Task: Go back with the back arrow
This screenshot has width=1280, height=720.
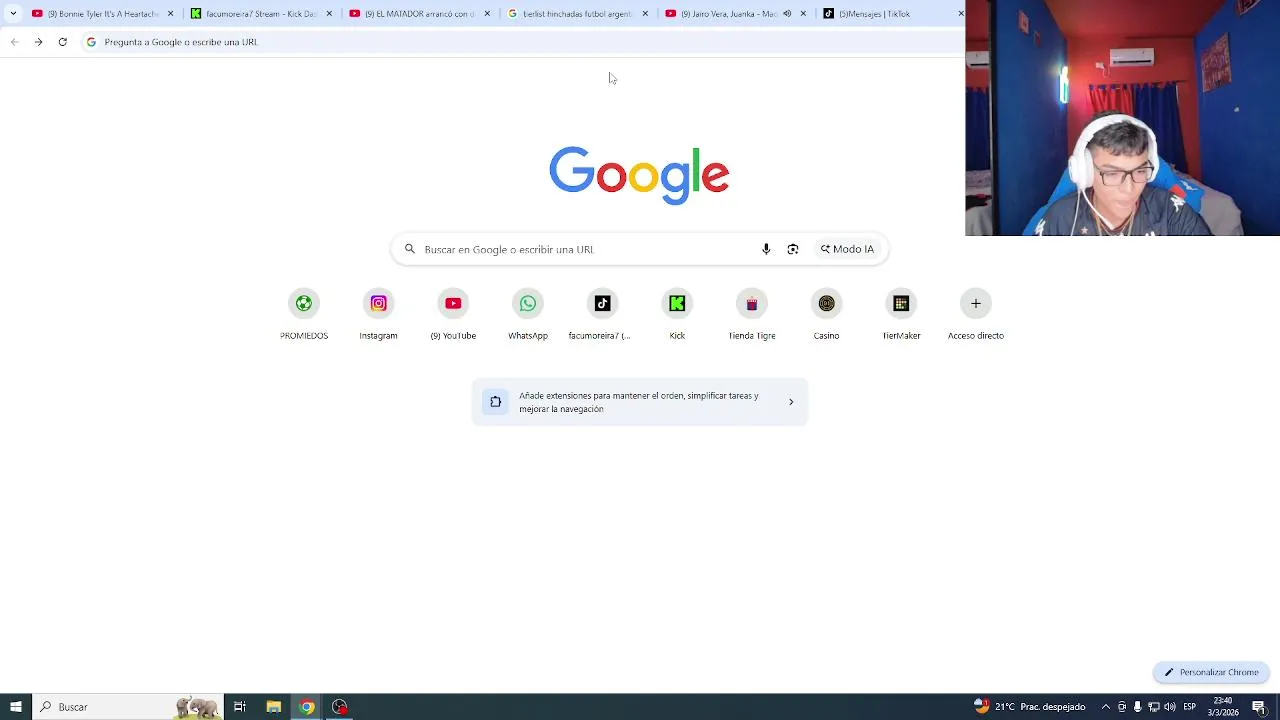Action: (14, 42)
